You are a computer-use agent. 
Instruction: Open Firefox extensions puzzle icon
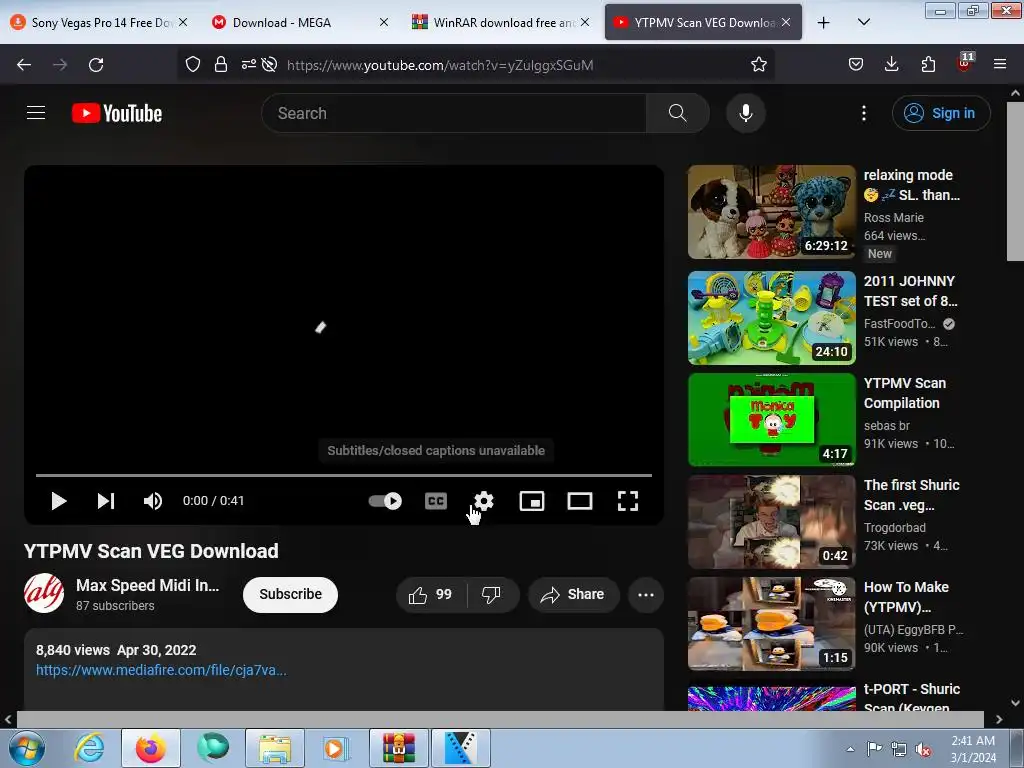pyautogui.click(x=928, y=65)
